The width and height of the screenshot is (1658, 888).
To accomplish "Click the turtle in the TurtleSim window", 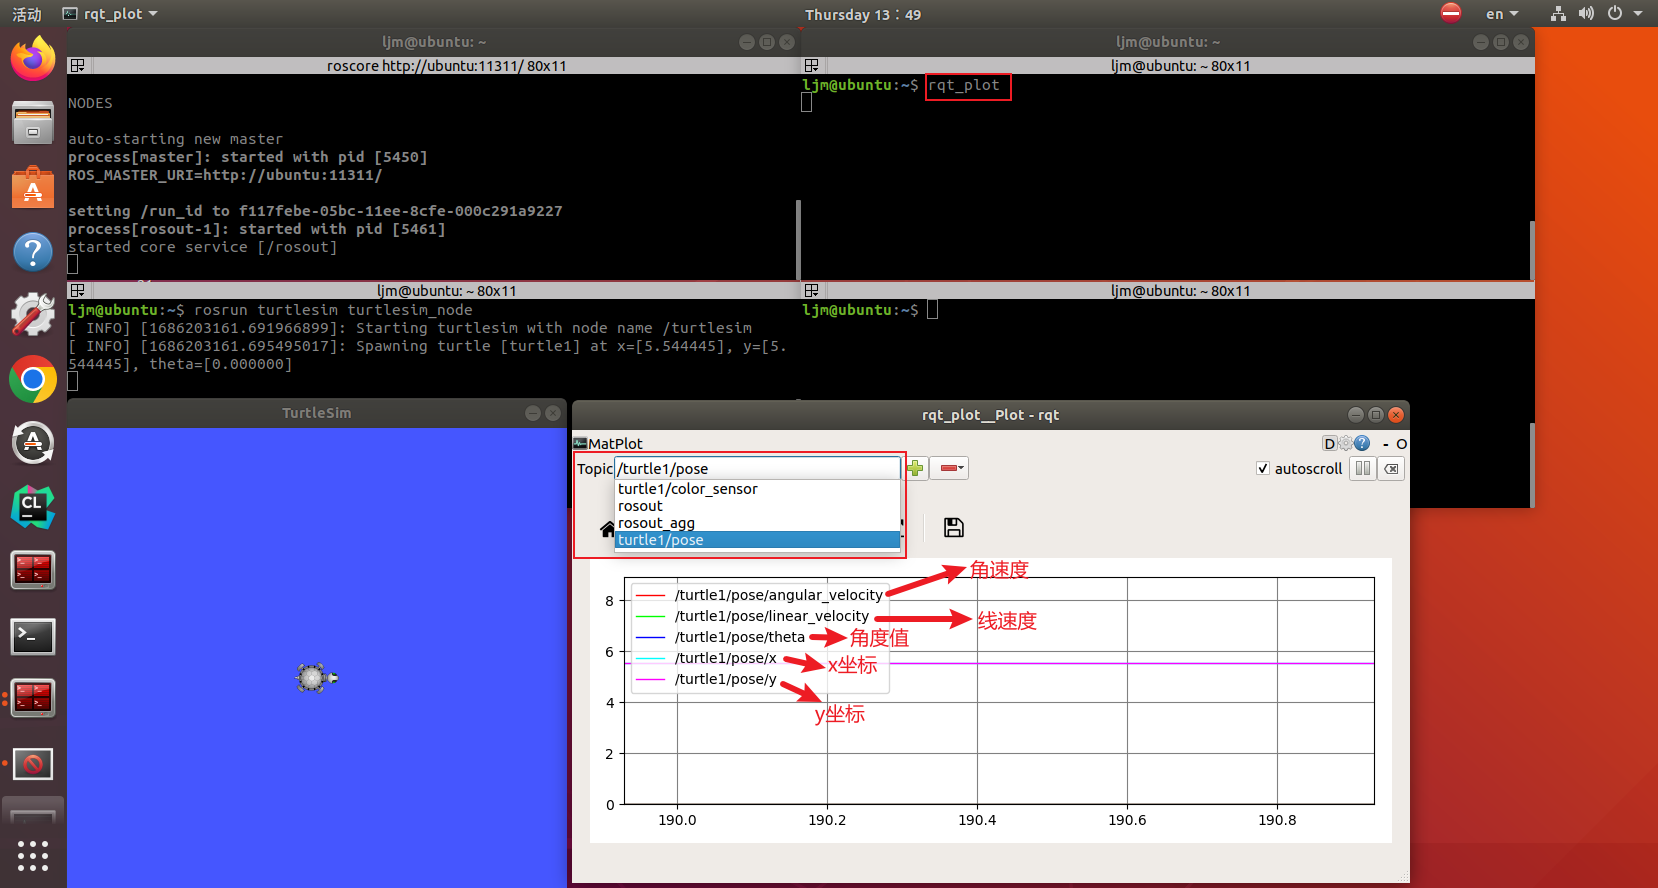I will (x=316, y=678).
